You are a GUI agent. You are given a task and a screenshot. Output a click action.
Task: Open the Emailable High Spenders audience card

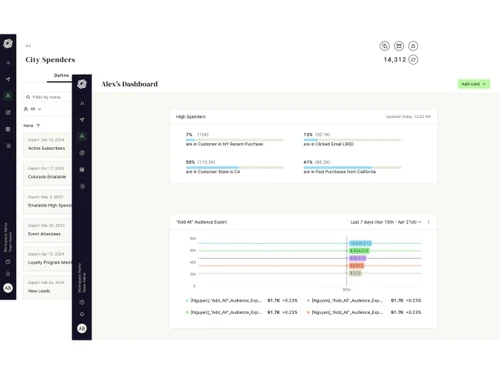pos(48,202)
